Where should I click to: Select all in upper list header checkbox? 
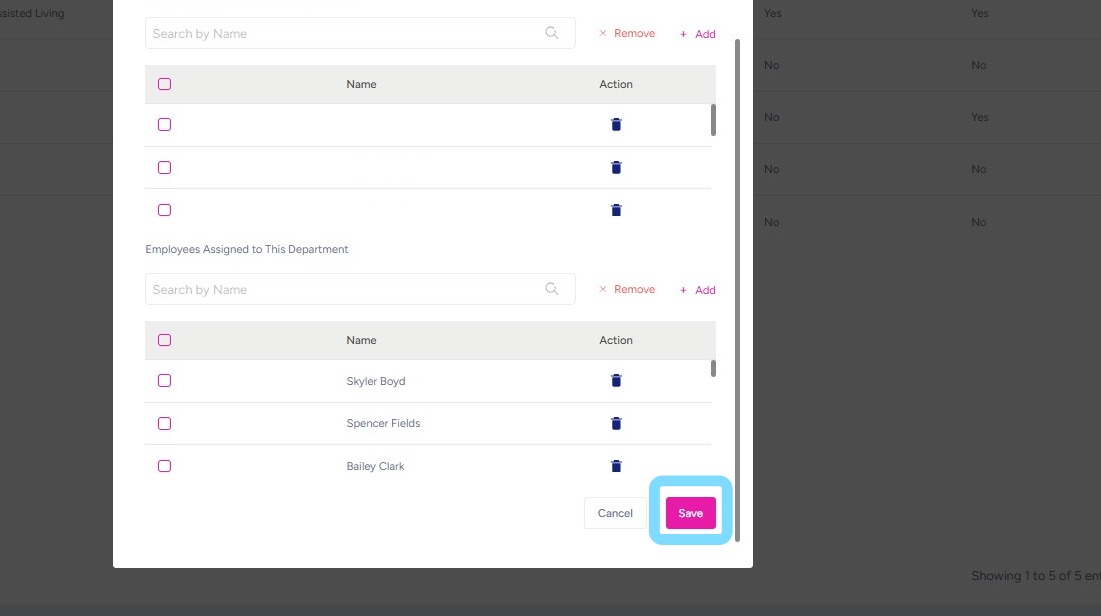pyautogui.click(x=164, y=84)
